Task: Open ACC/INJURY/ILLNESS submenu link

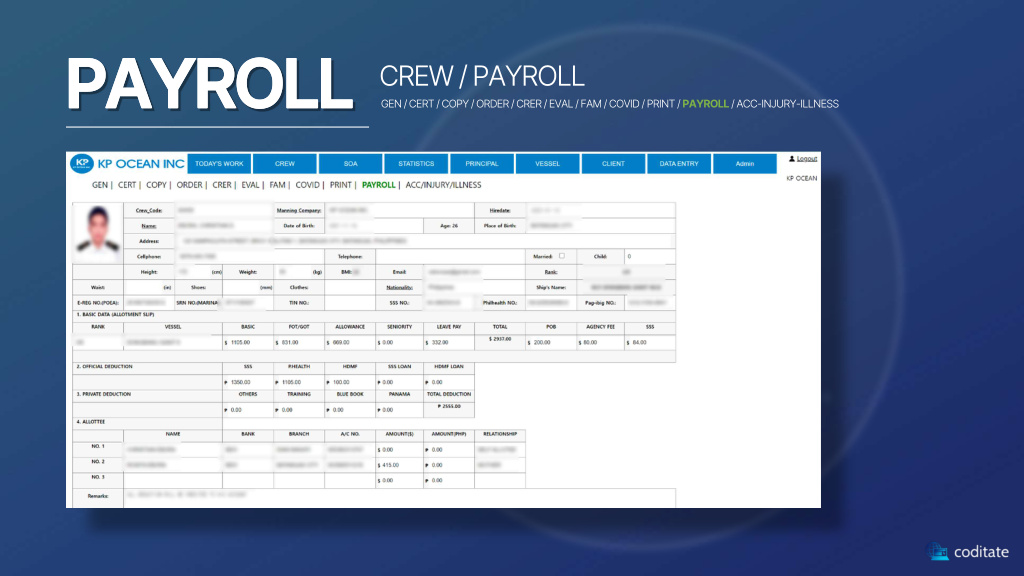Action: click(x=443, y=185)
